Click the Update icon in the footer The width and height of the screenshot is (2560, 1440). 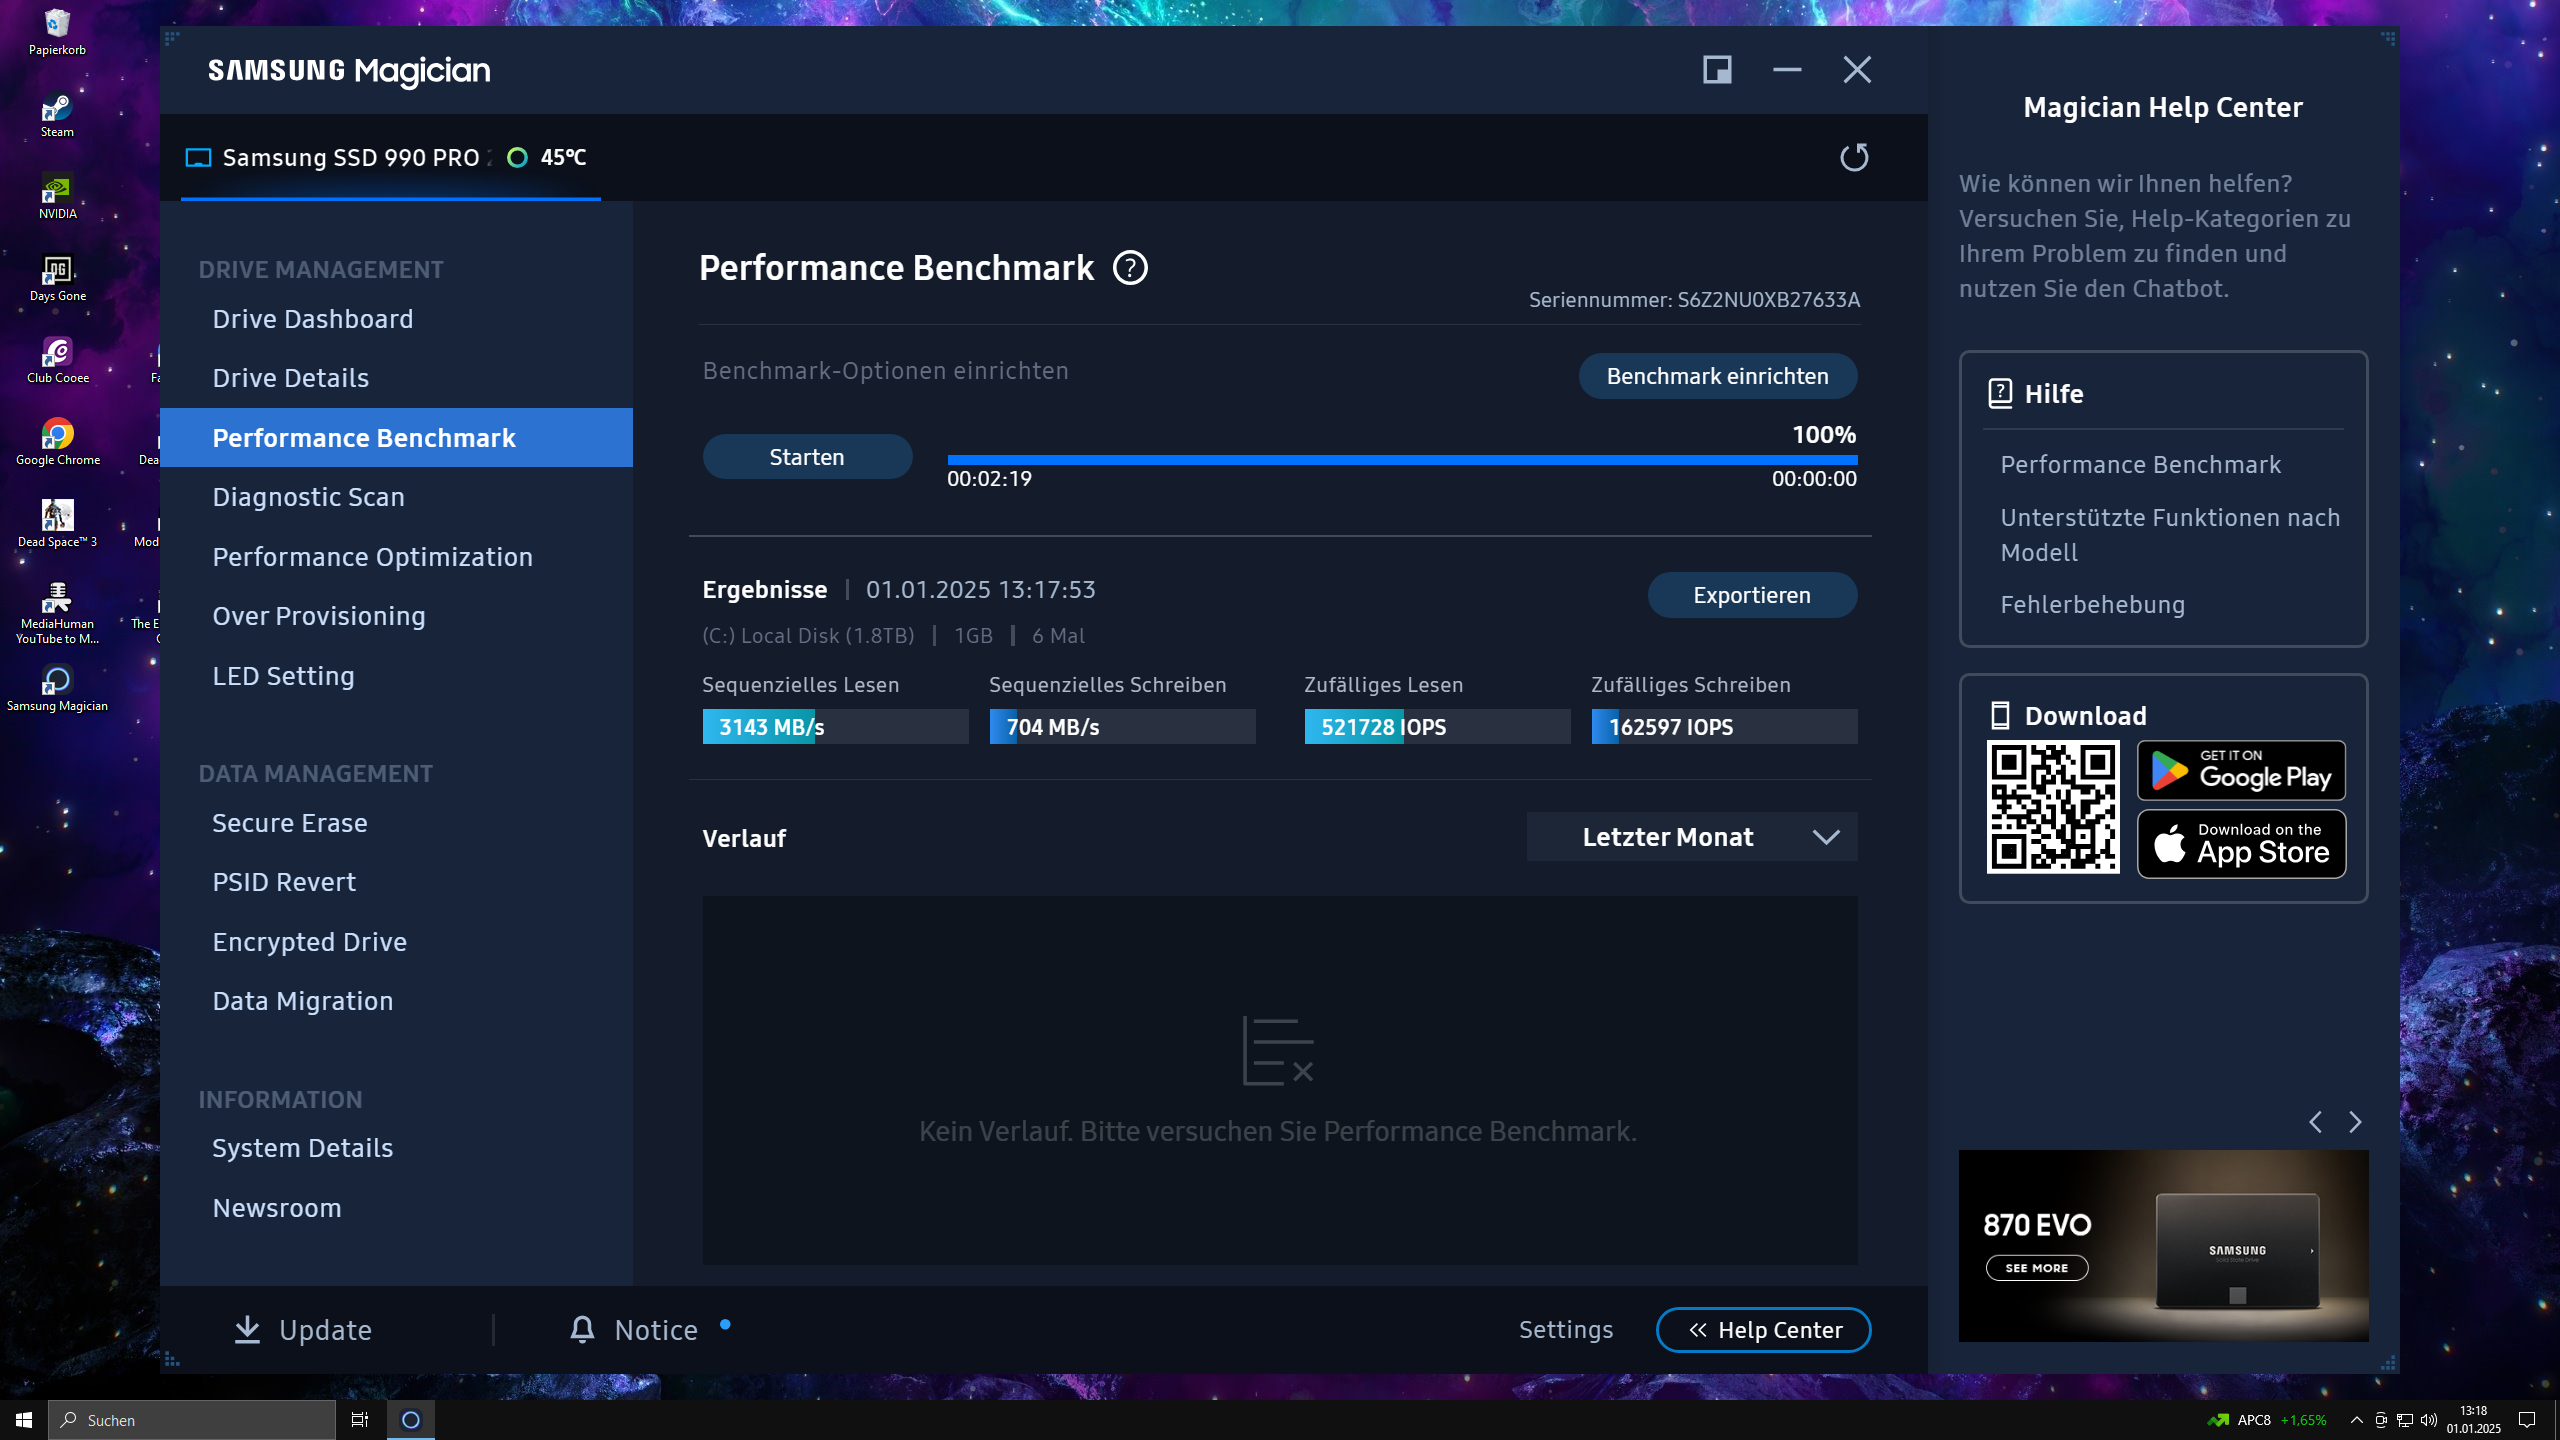[x=246, y=1330]
